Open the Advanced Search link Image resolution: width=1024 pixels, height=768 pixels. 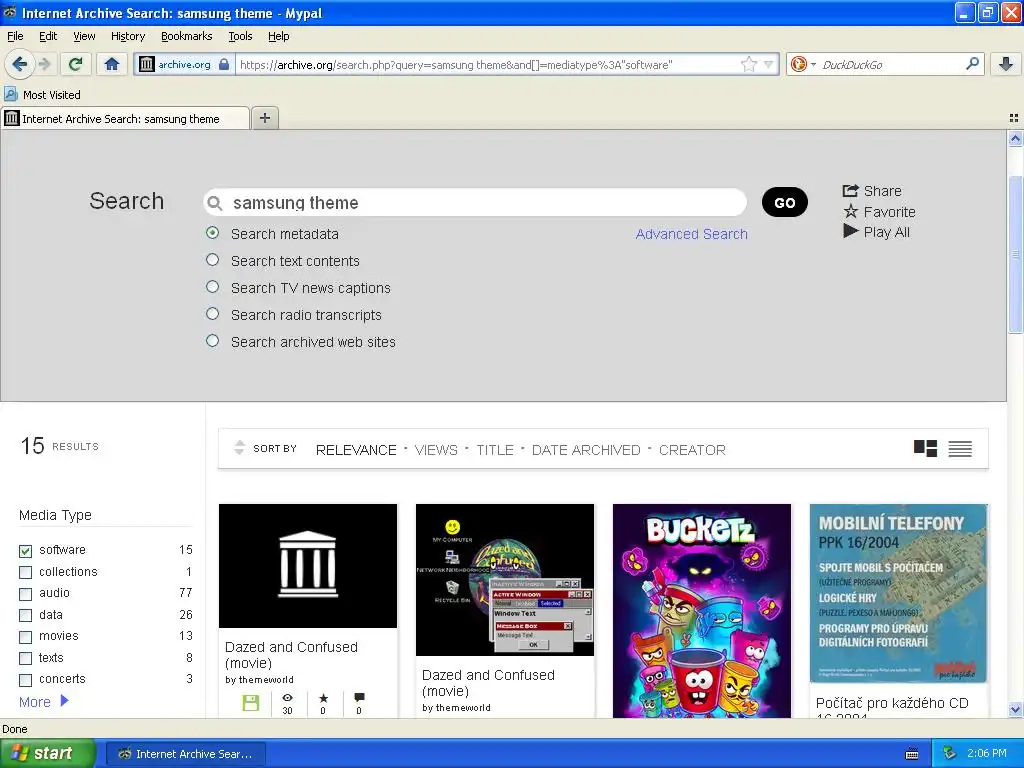692,234
